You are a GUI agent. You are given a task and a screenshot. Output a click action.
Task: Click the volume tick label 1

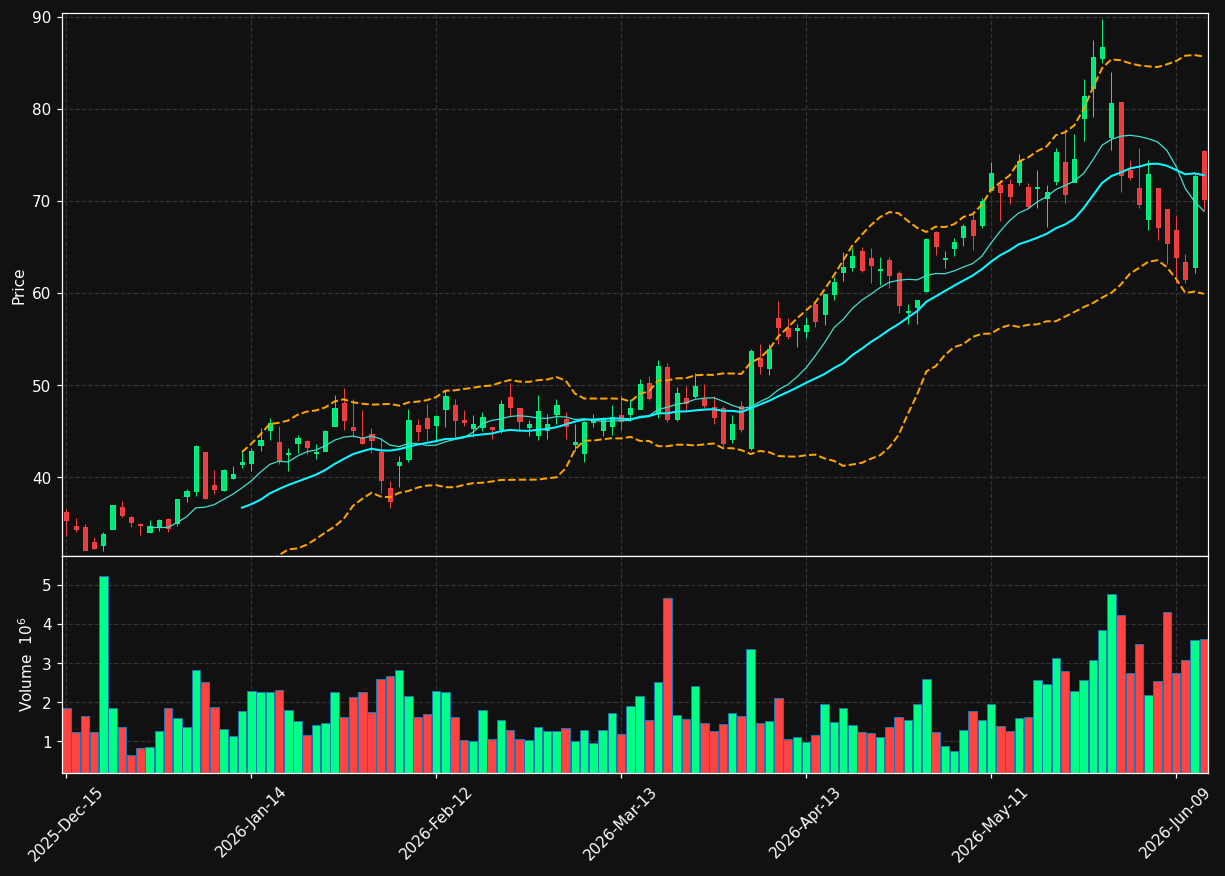click(49, 742)
